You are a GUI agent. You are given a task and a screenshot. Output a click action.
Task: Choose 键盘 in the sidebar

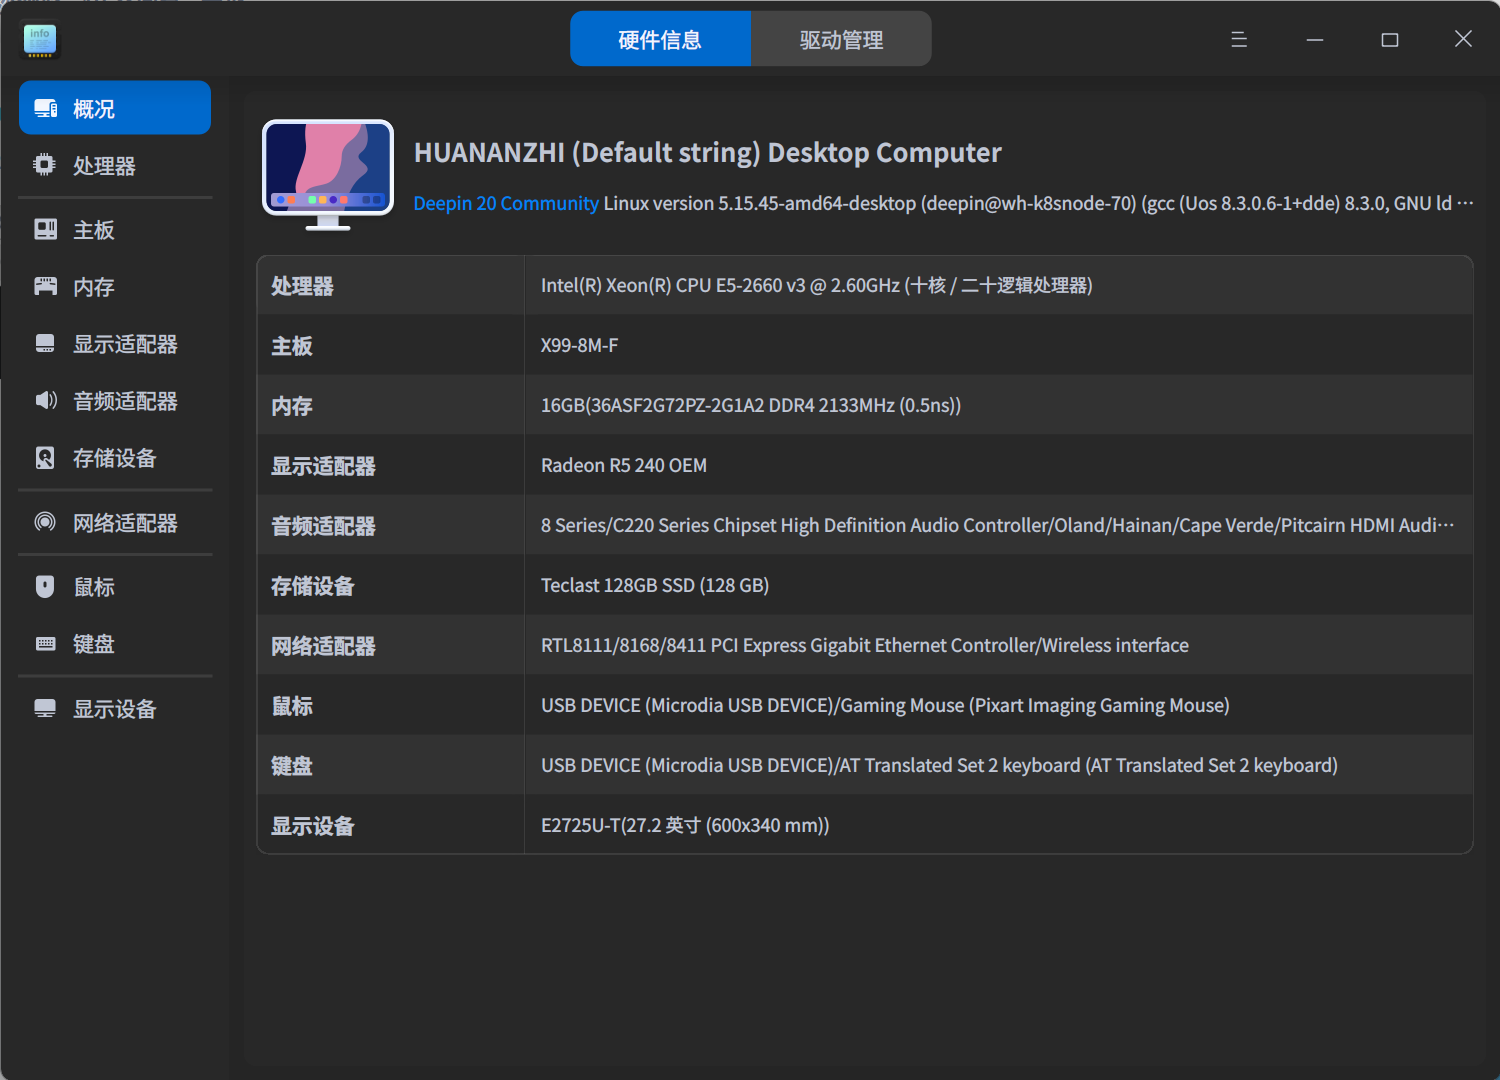(x=115, y=643)
